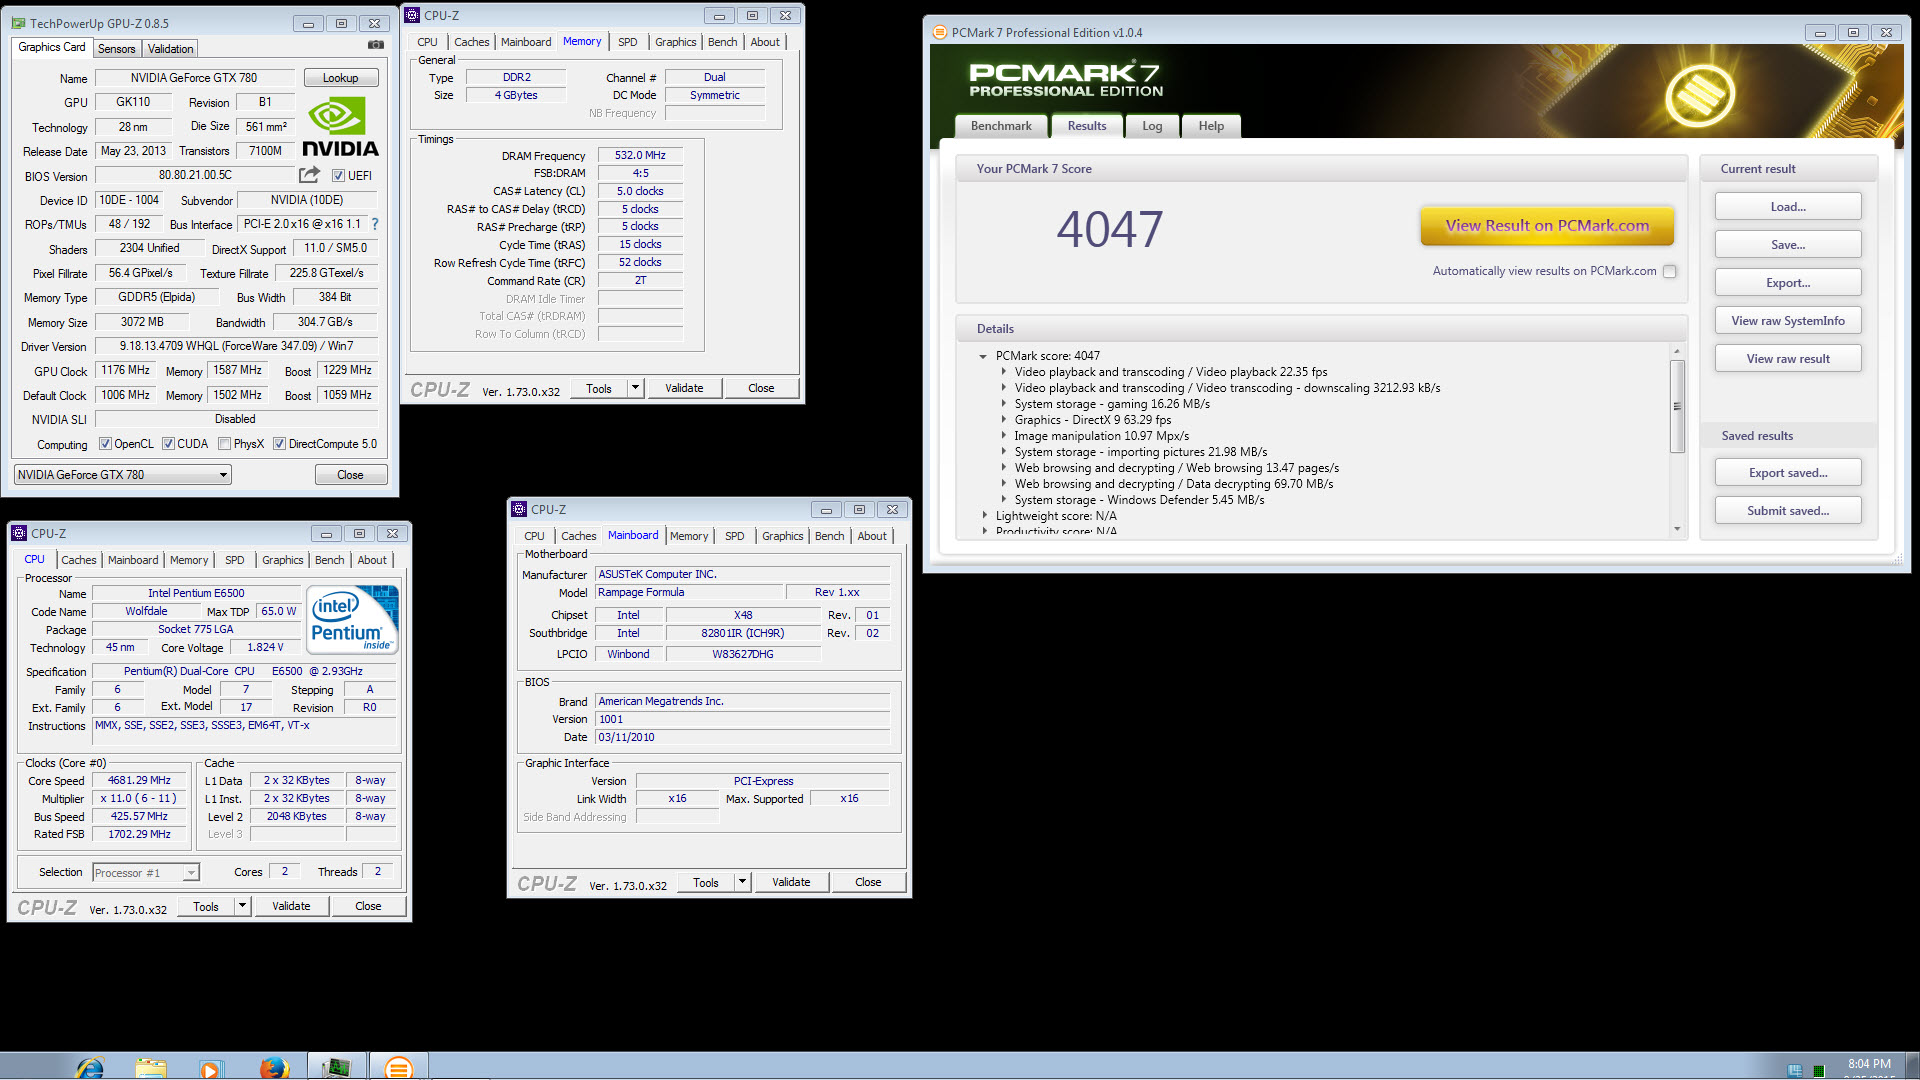The height and width of the screenshot is (1080, 1920).
Task: Toggle the CUDA checkbox
Action: click(169, 444)
